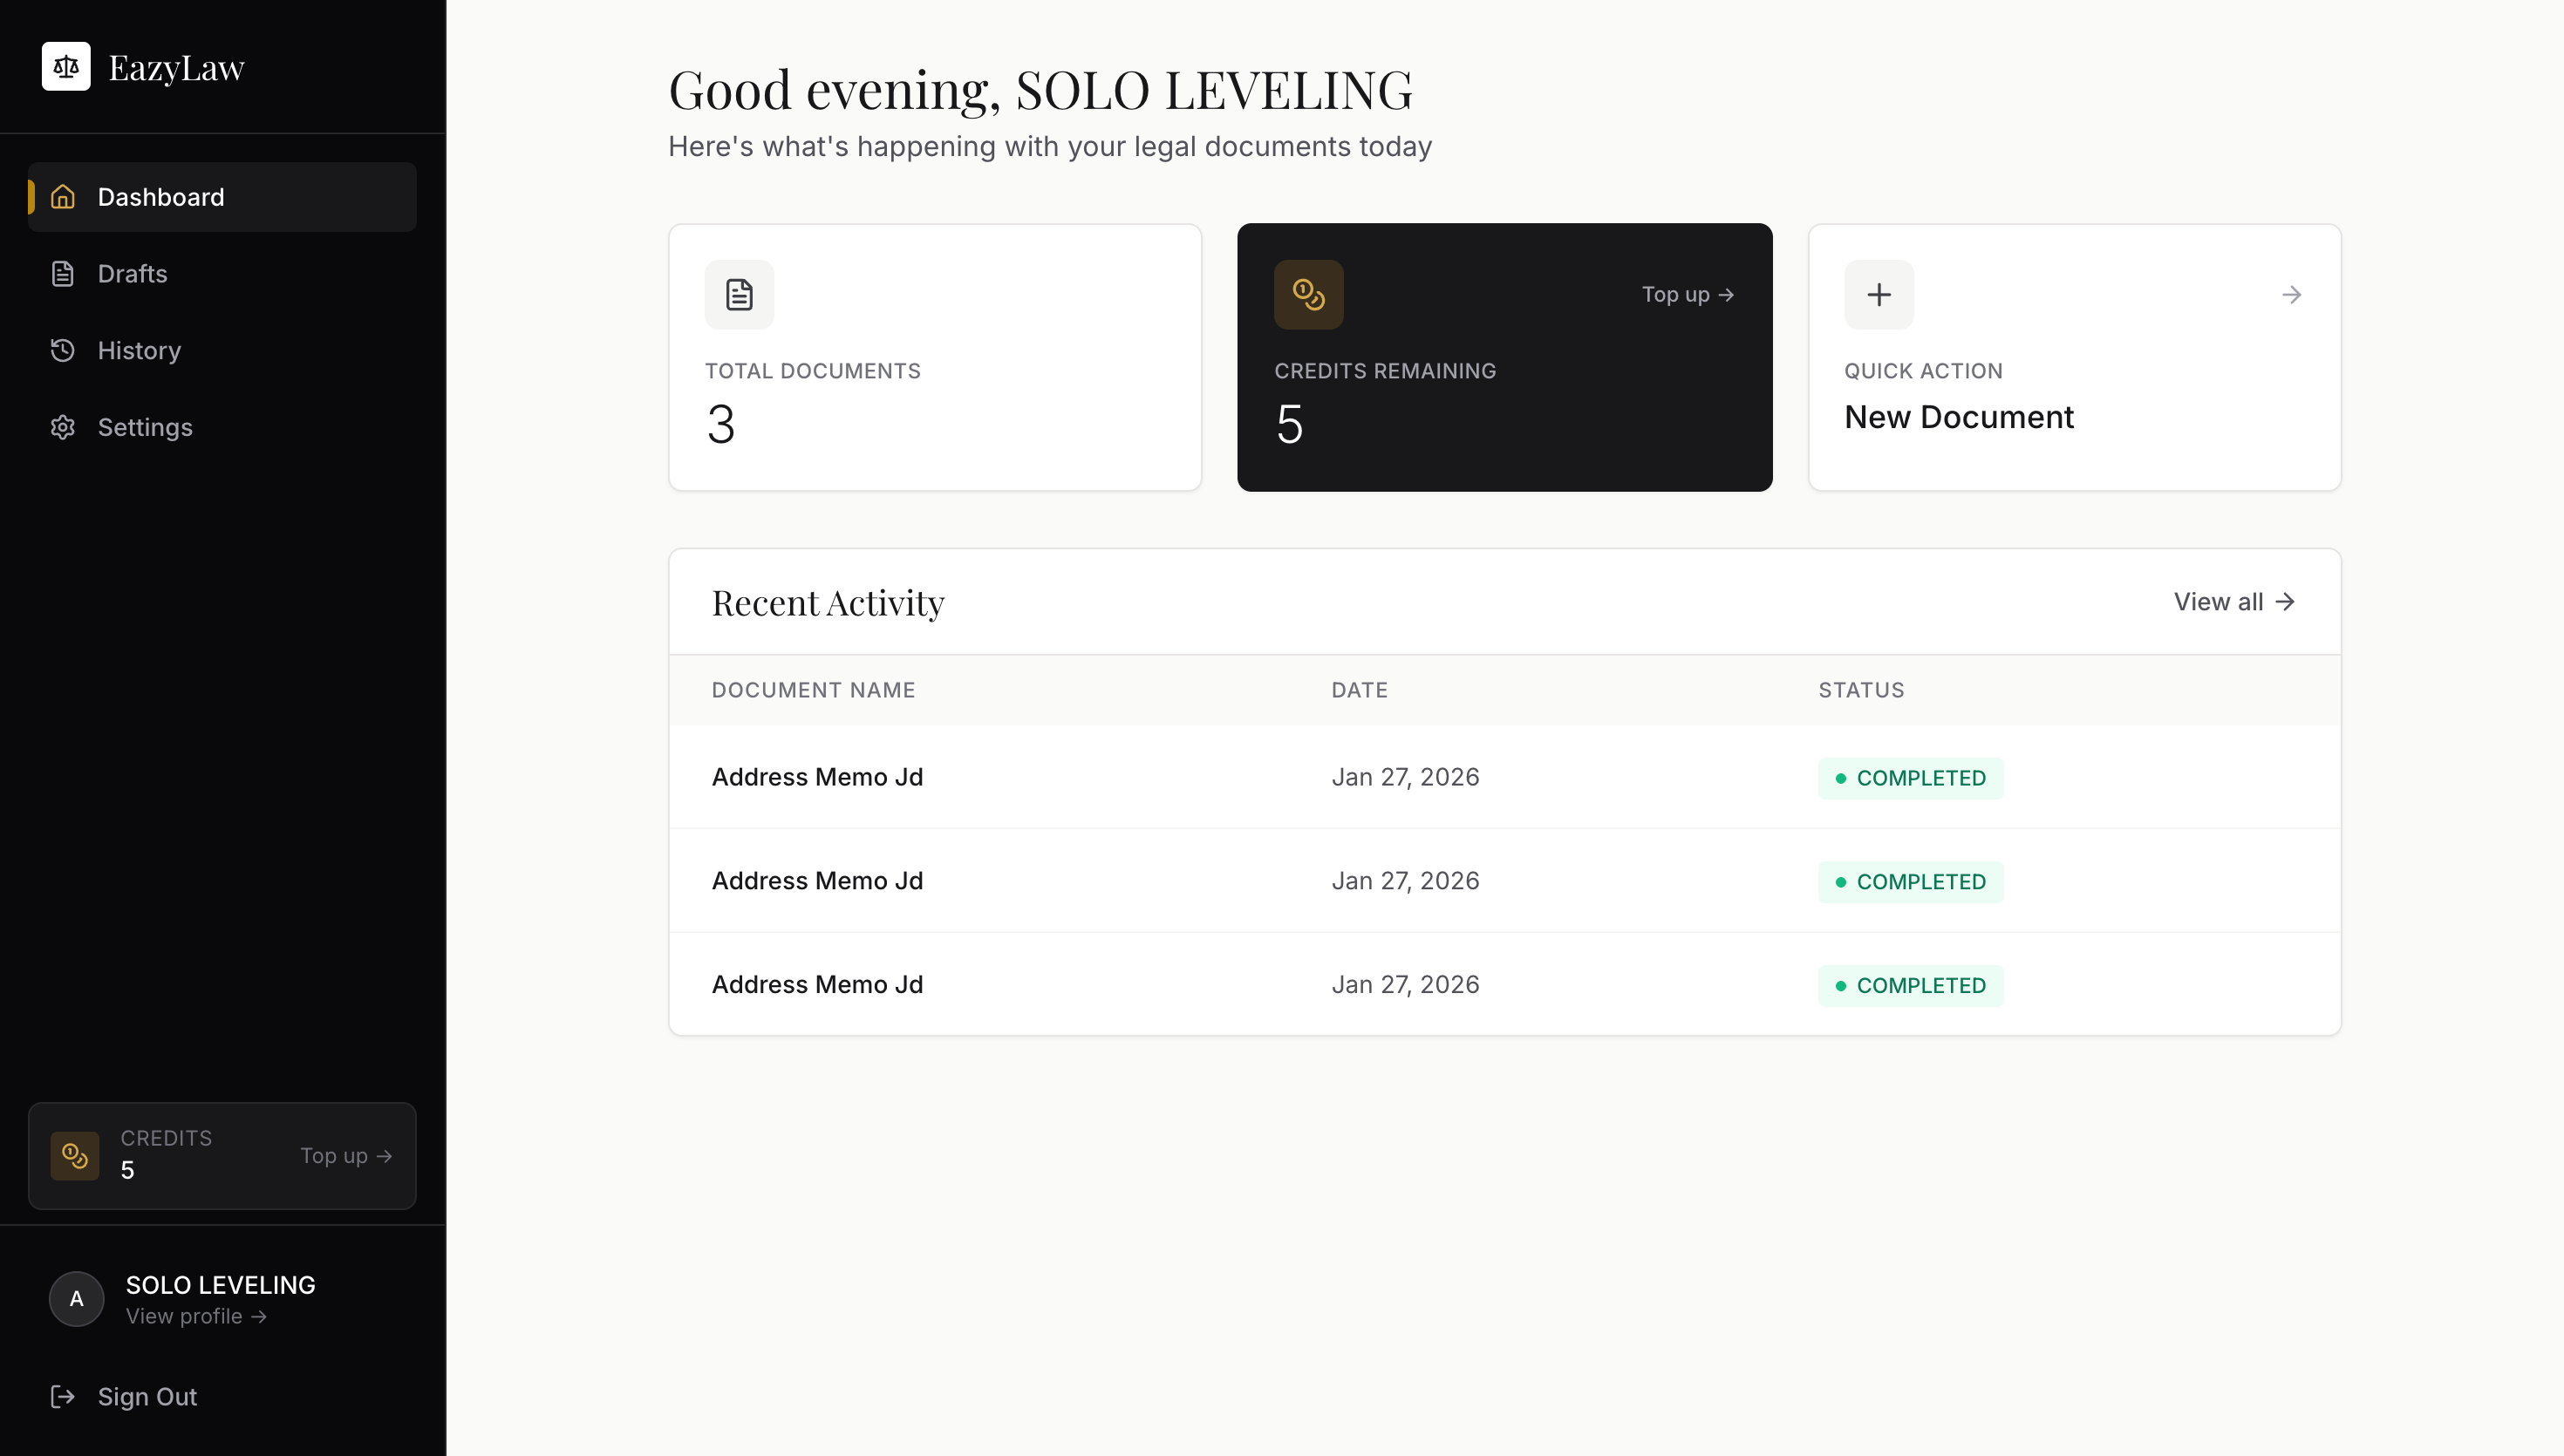Click the user avatar with letter A
This screenshot has width=2564, height=1456.
(77, 1299)
